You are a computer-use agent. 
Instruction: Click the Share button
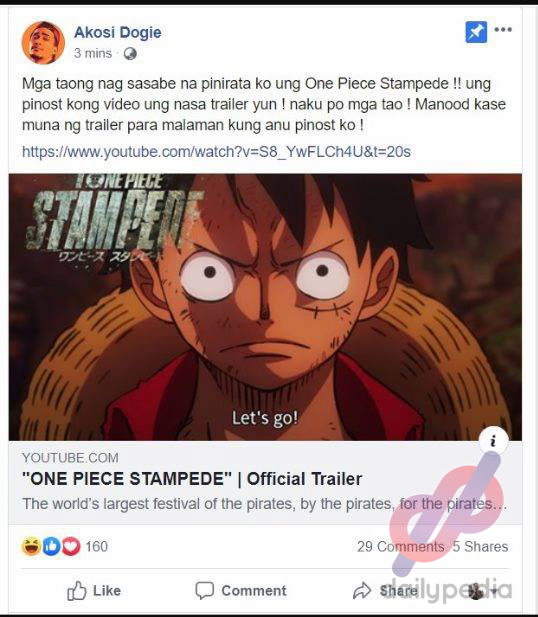click(385, 591)
